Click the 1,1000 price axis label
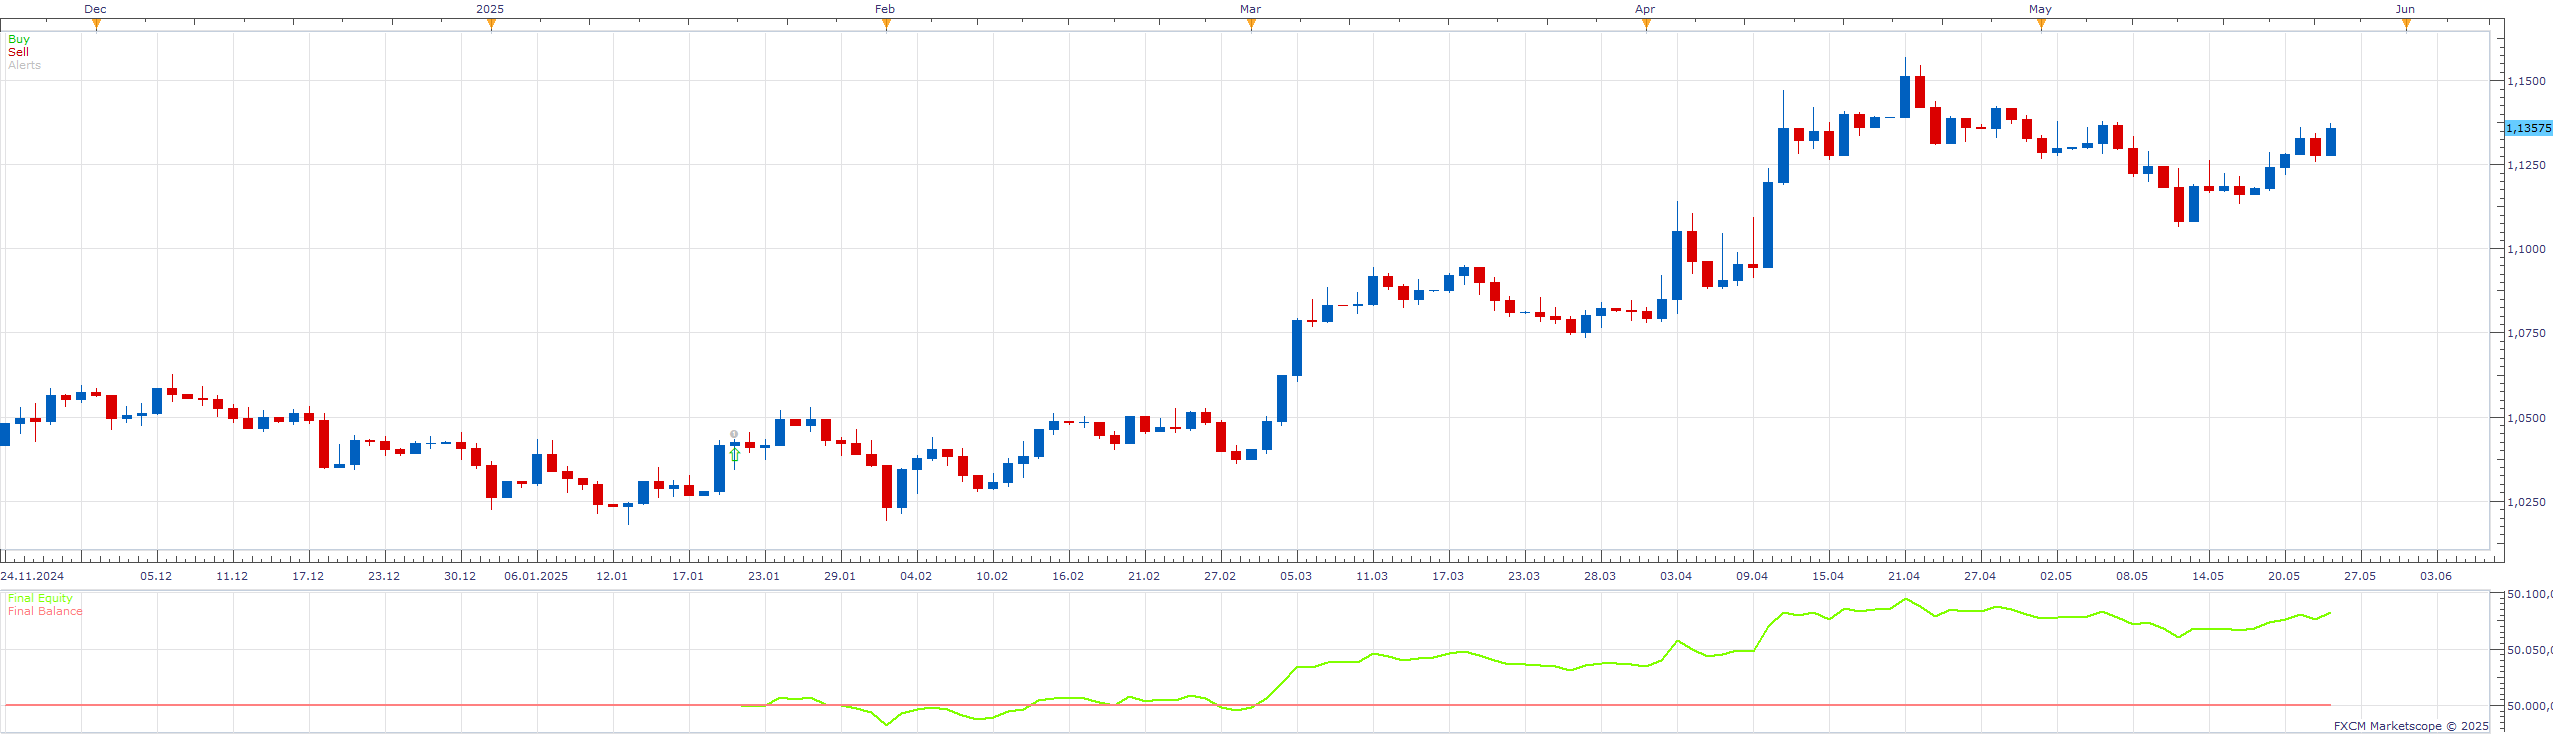 [2527, 249]
